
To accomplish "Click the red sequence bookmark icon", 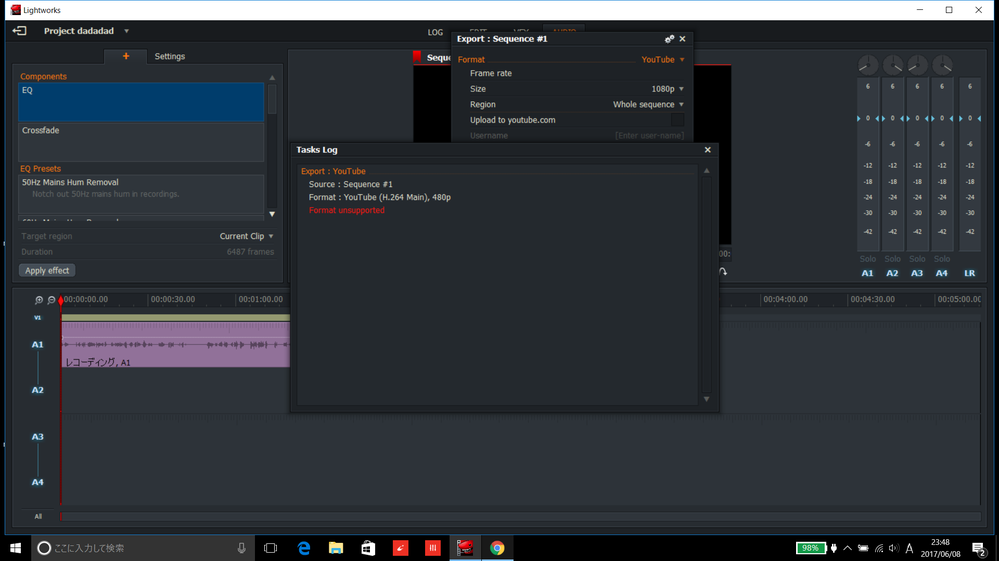I will 417,57.
